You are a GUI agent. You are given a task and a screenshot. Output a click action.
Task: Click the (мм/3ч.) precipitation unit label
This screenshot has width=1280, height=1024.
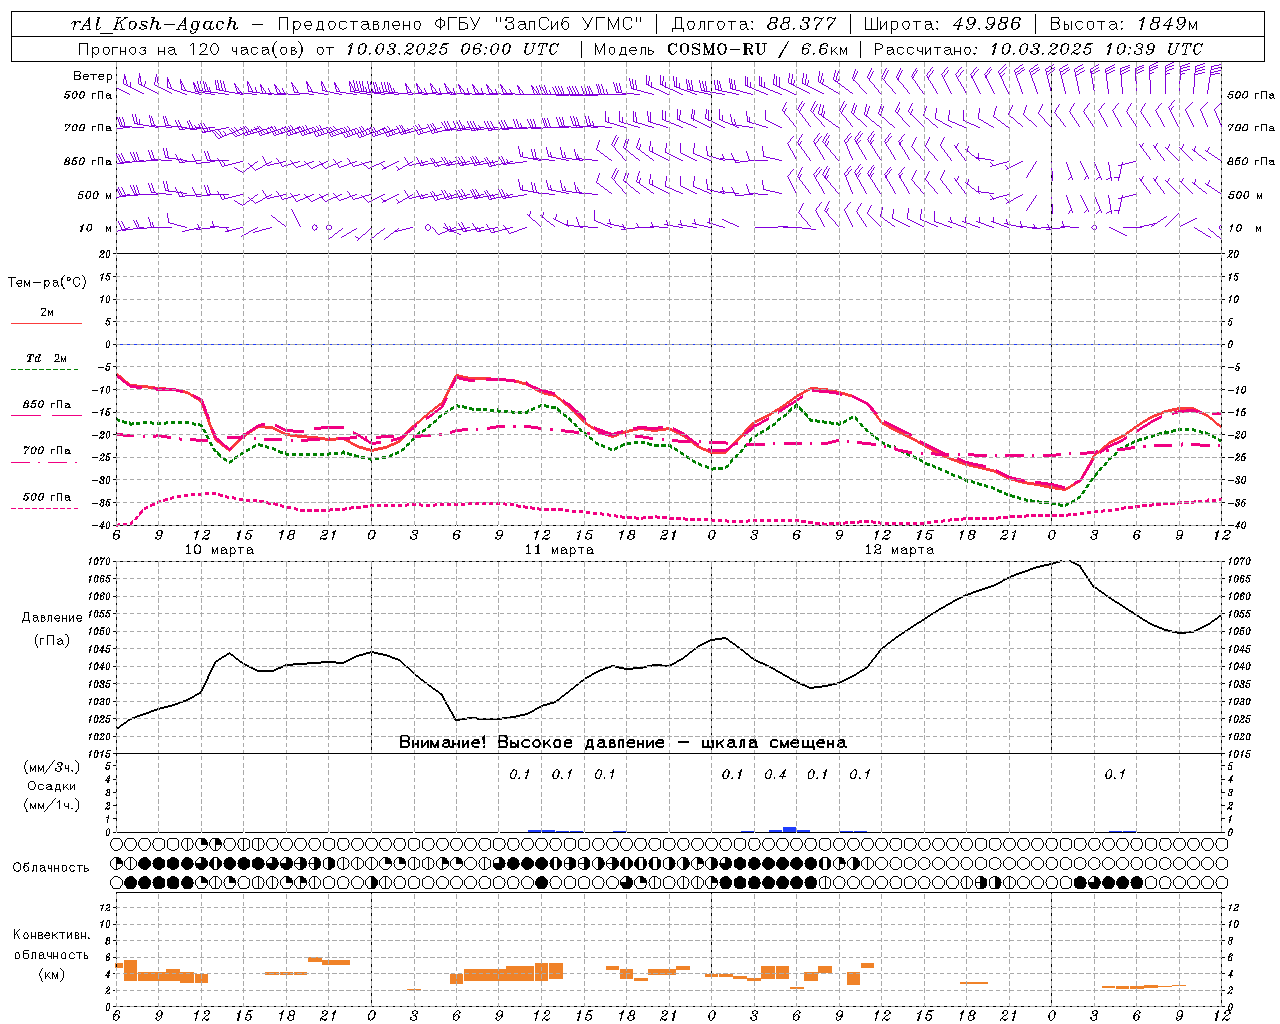(52, 767)
